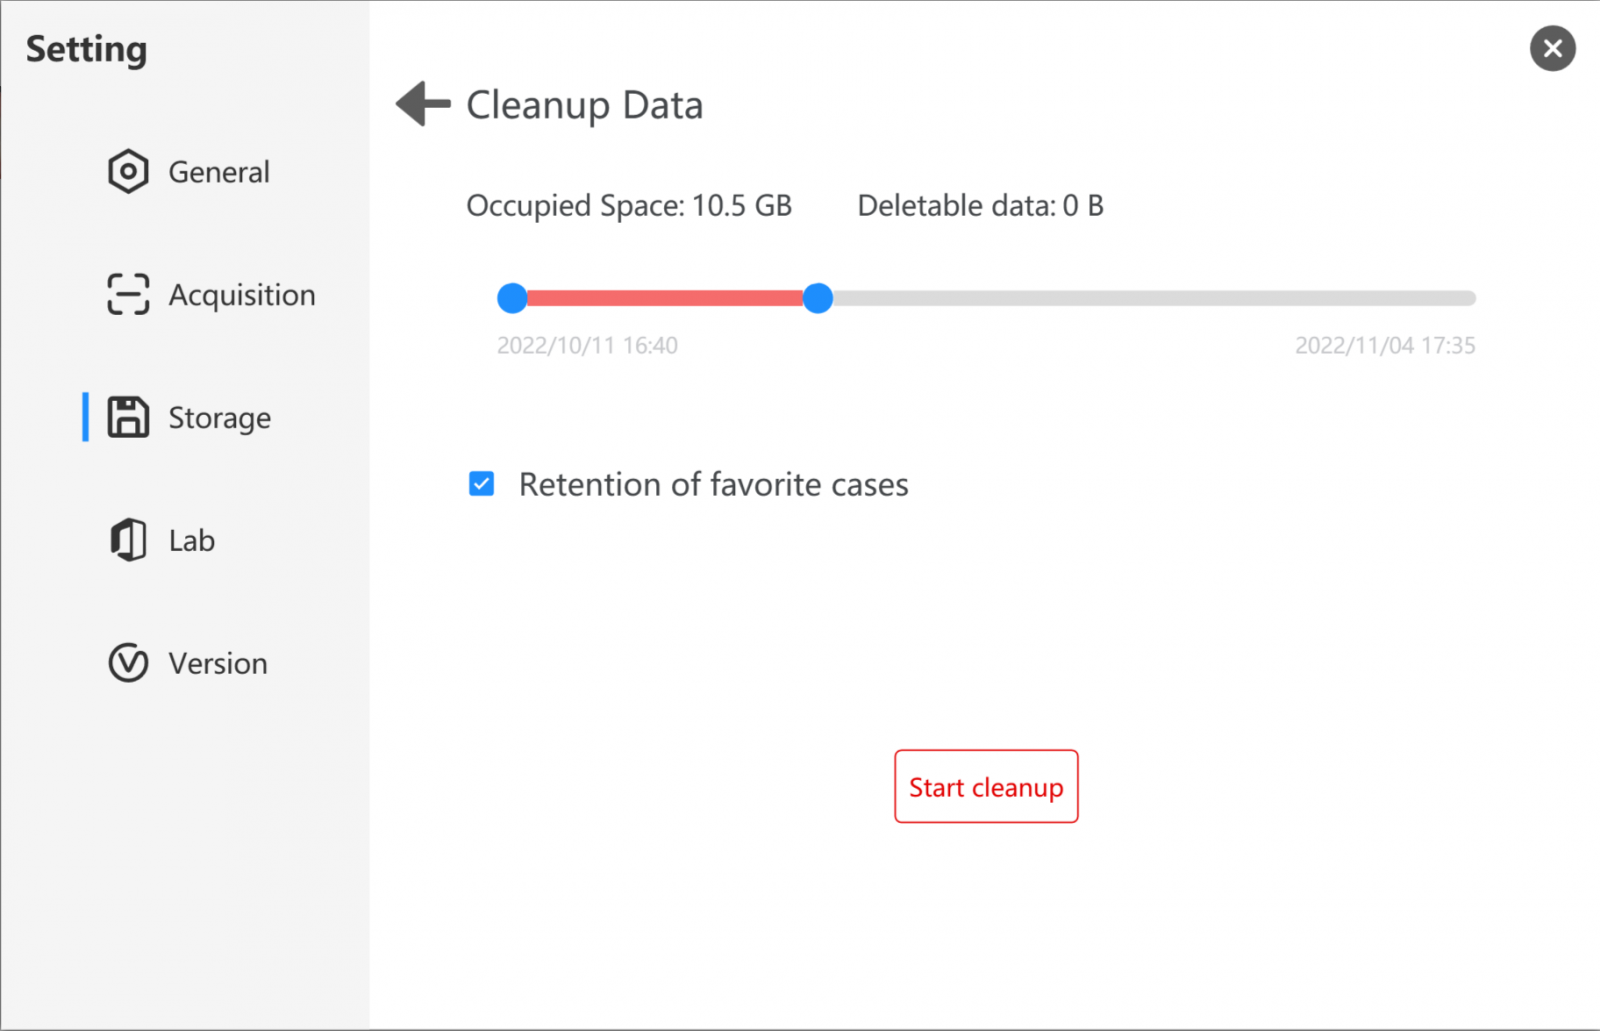Click the Version circle icon
The width and height of the screenshot is (1600, 1031).
pos(128,663)
